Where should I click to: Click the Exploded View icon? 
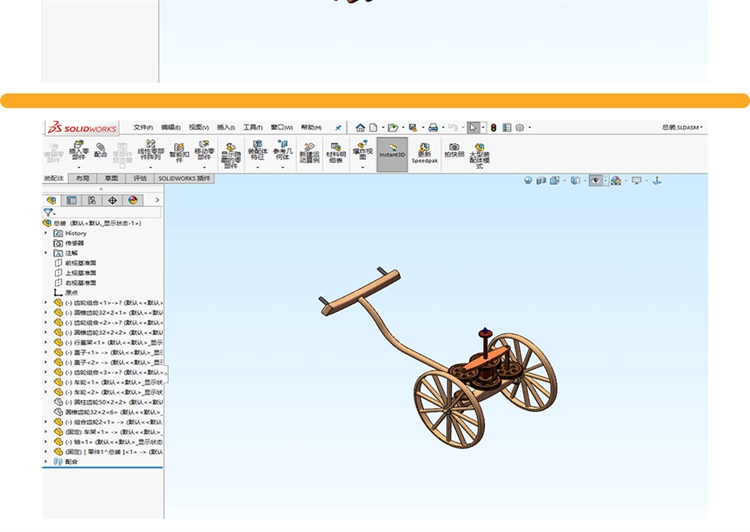click(363, 150)
